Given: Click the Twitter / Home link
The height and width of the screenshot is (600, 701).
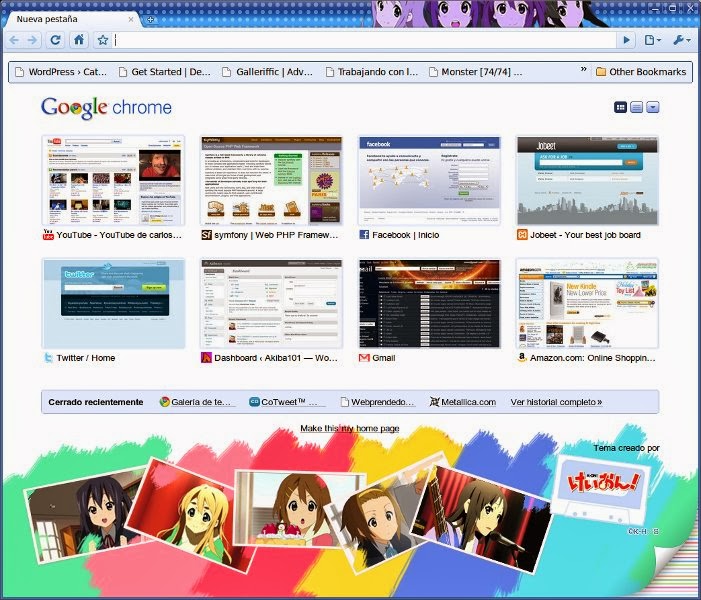Looking at the screenshot, I should (x=85, y=358).
